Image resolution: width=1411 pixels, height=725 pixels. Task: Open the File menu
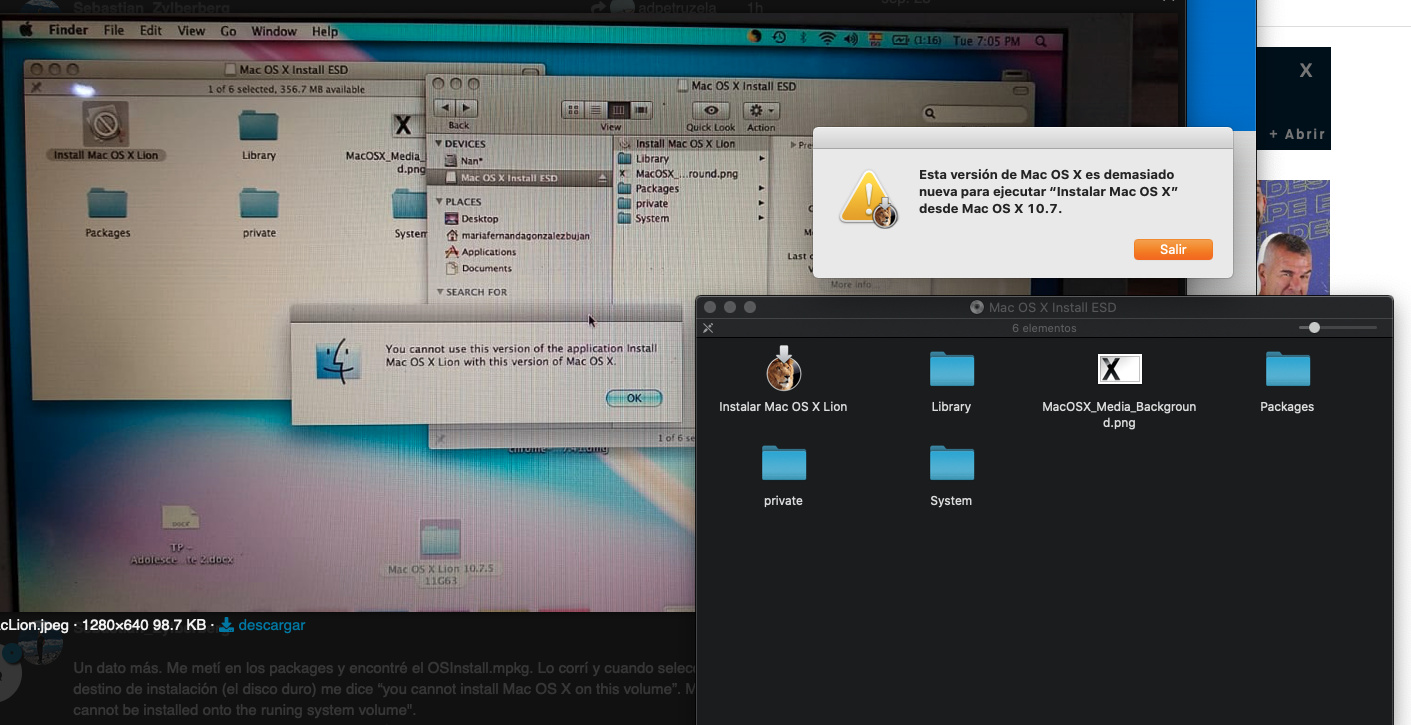(x=114, y=31)
